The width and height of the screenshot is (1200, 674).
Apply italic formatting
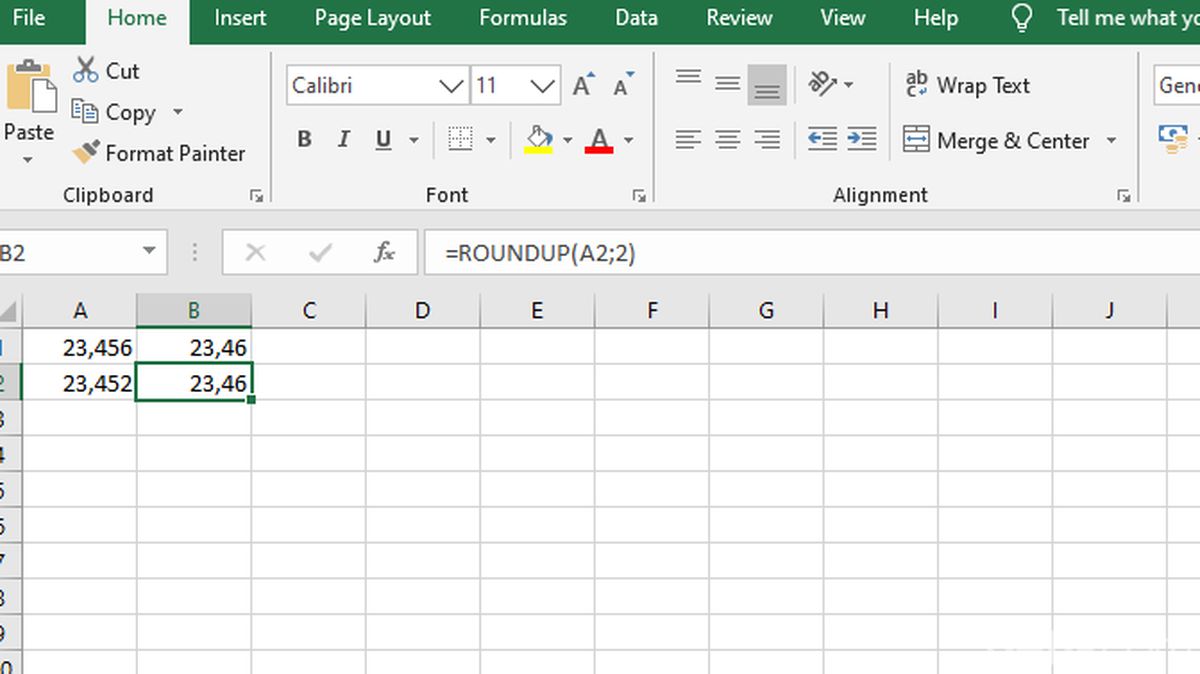(x=343, y=139)
